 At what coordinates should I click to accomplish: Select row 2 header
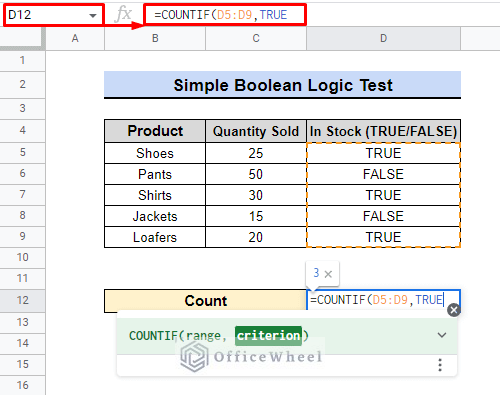22,85
